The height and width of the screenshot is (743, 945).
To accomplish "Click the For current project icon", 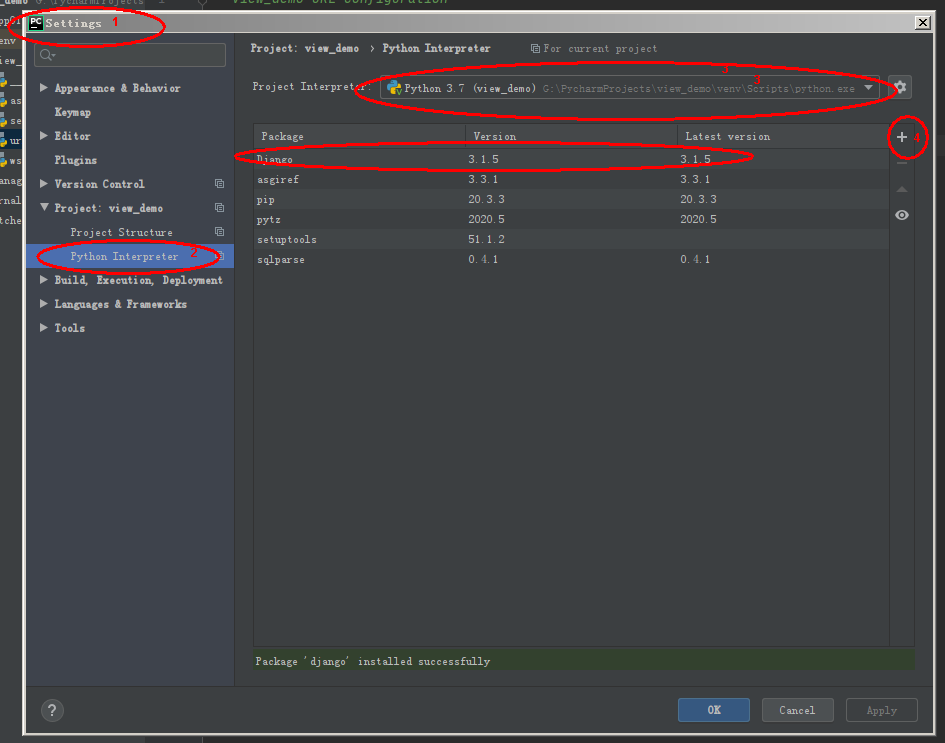I will (x=535, y=49).
